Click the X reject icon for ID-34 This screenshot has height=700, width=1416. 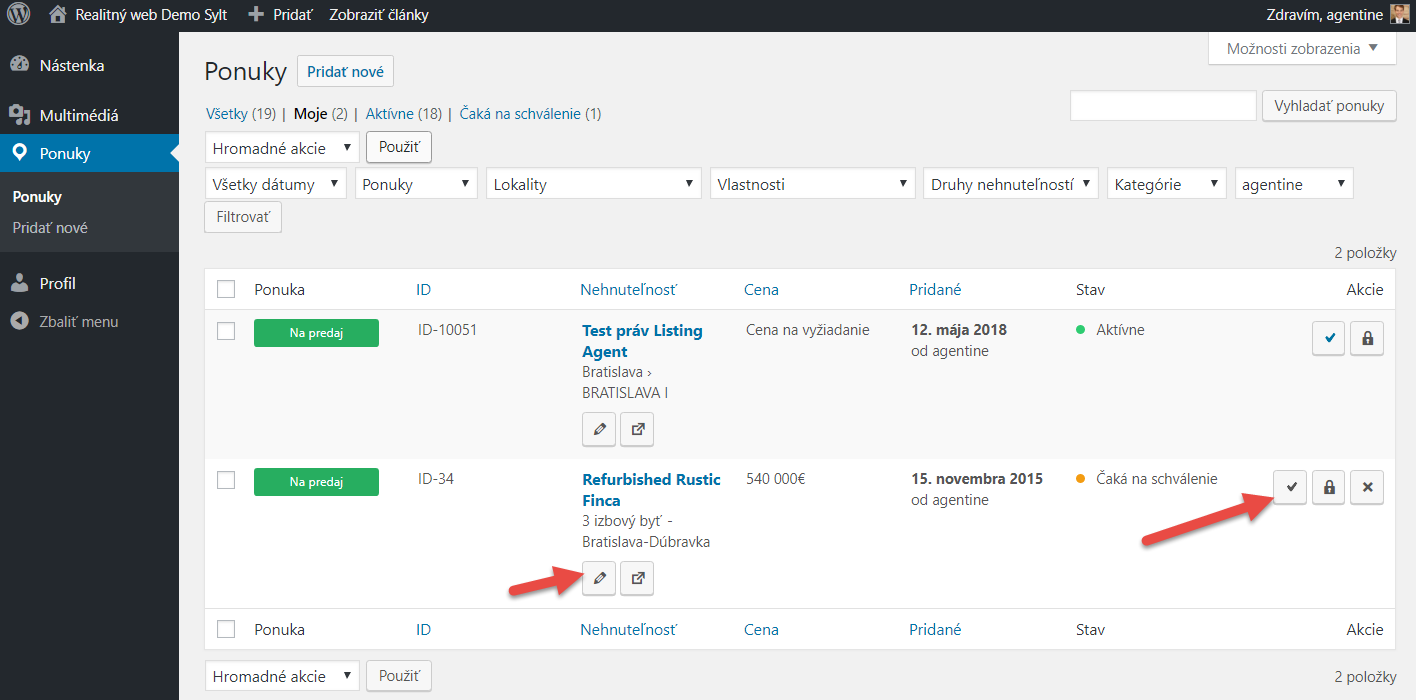[1367, 487]
